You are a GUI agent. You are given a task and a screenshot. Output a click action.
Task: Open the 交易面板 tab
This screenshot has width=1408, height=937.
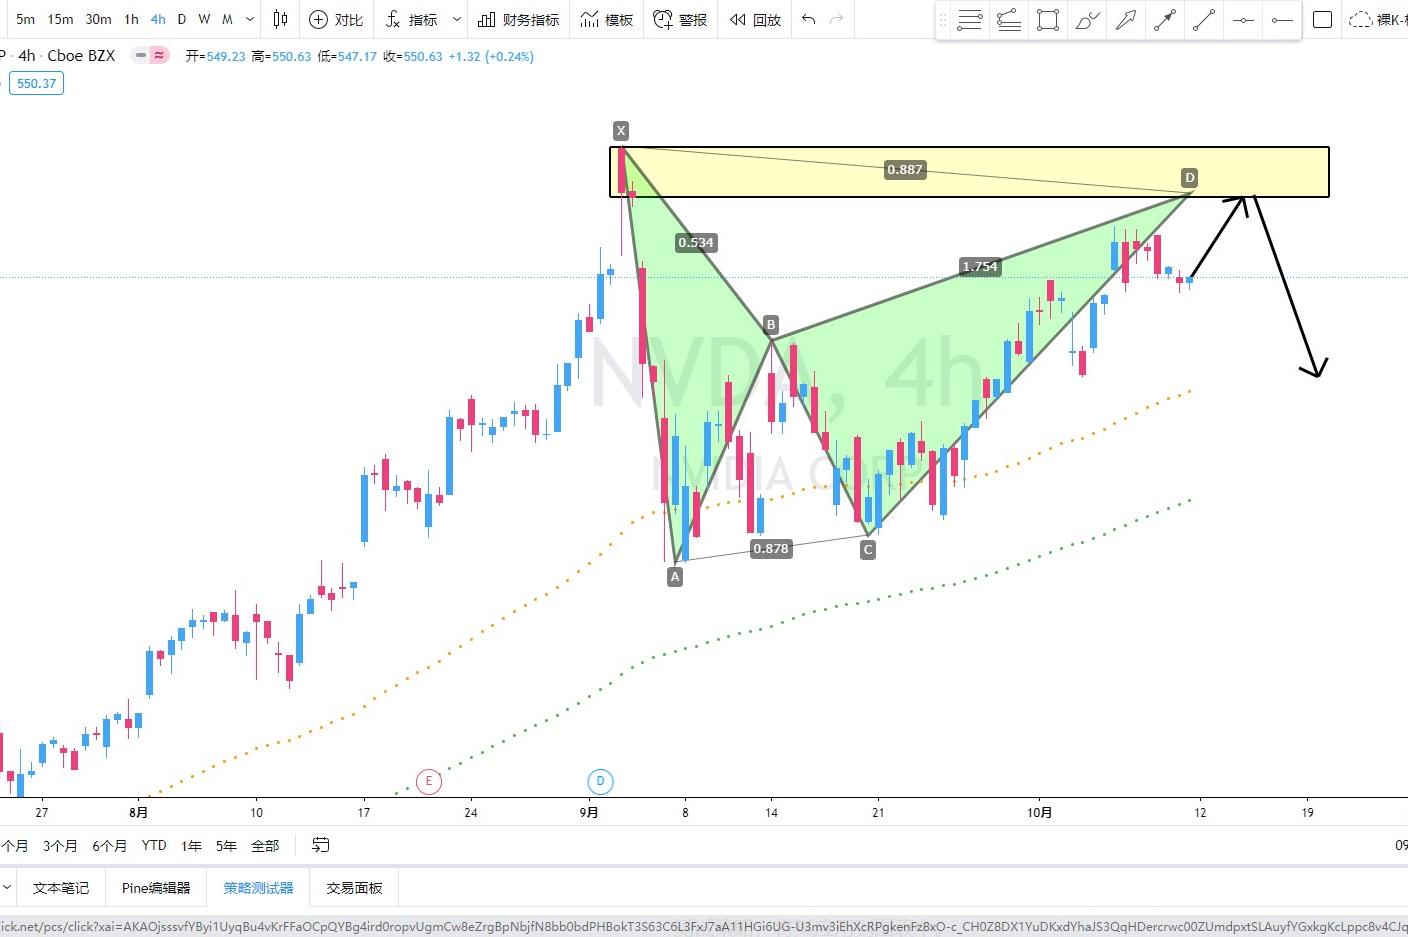tap(354, 887)
